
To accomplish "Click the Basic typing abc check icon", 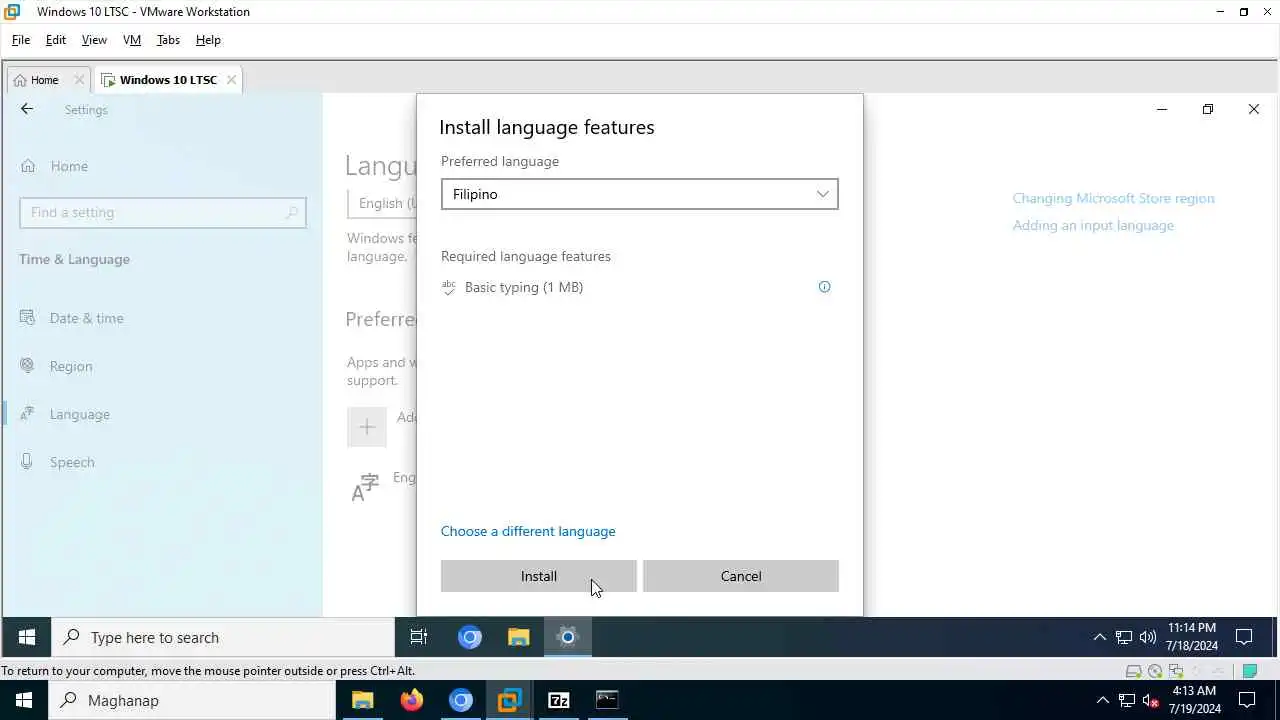I will (449, 287).
